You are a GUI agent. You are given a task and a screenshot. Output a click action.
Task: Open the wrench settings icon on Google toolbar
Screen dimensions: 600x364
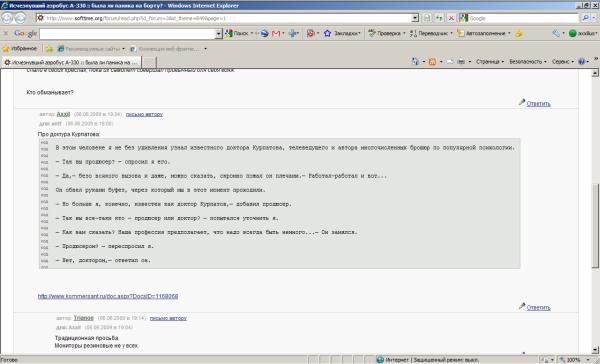coord(556,34)
